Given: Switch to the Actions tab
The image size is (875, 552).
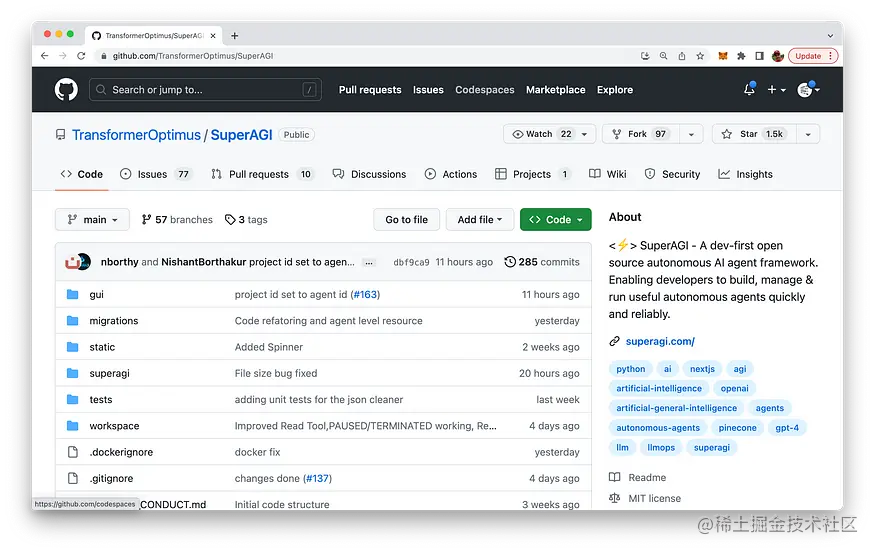Looking at the screenshot, I should pos(451,174).
